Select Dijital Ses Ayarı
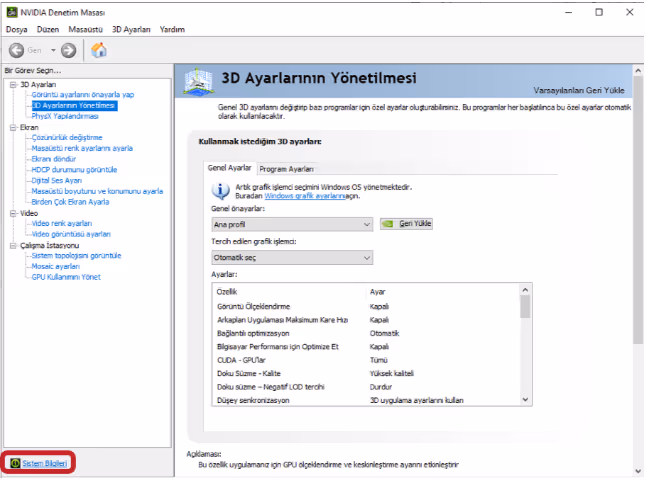 pos(57,180)
